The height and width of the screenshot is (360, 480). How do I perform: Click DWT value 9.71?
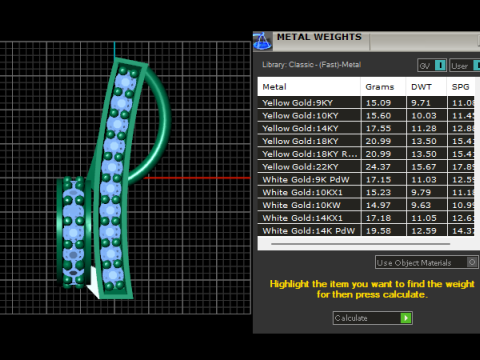click(421, 103)
